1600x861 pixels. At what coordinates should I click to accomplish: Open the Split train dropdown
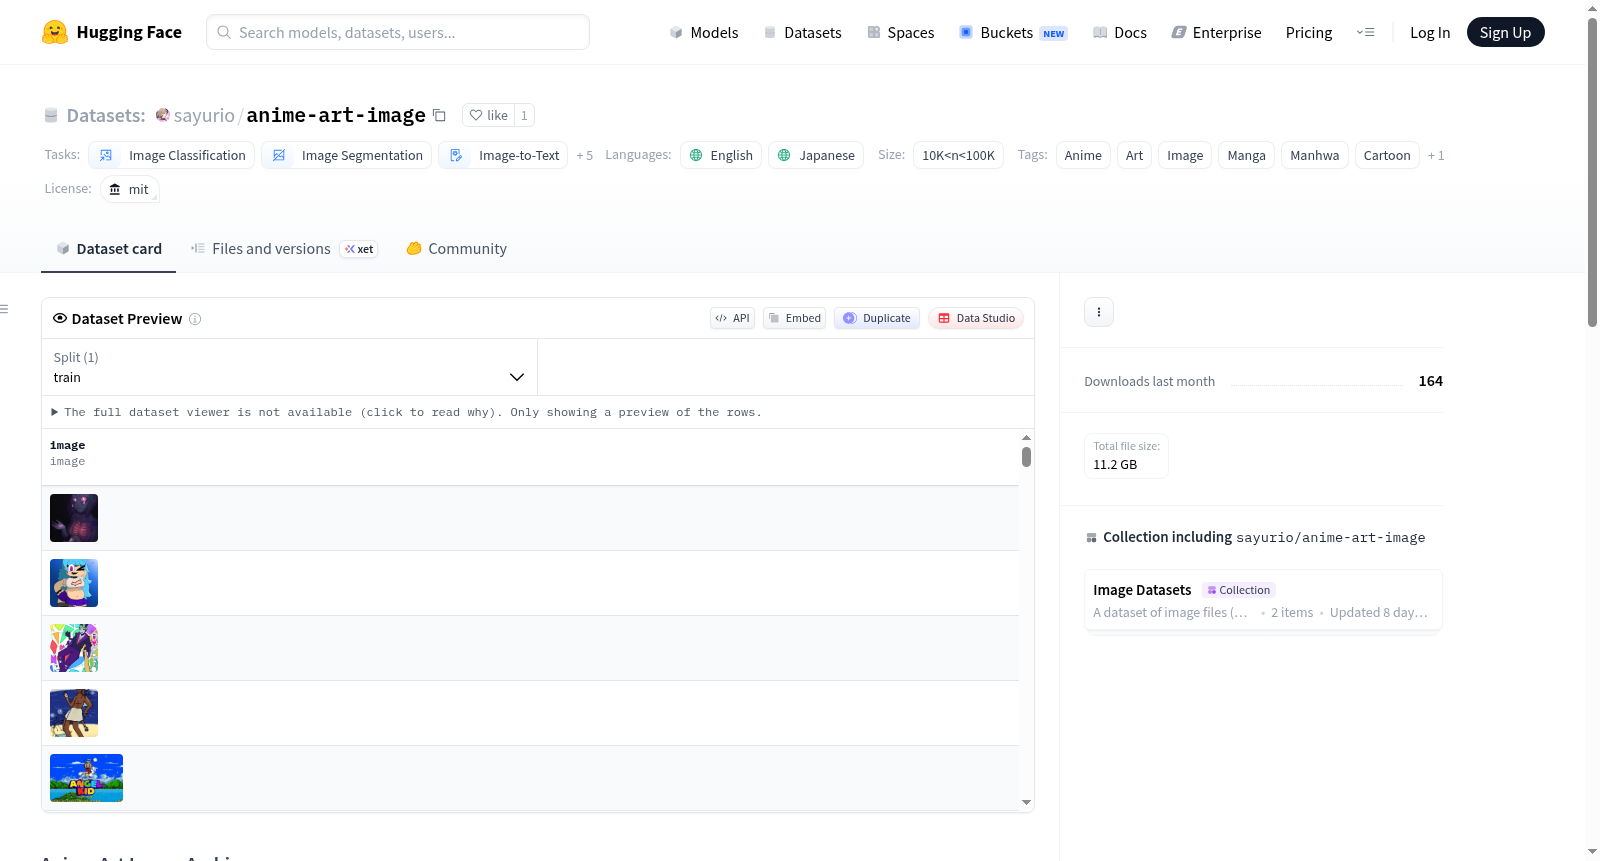pyautogui.click(x=289, y=367)
